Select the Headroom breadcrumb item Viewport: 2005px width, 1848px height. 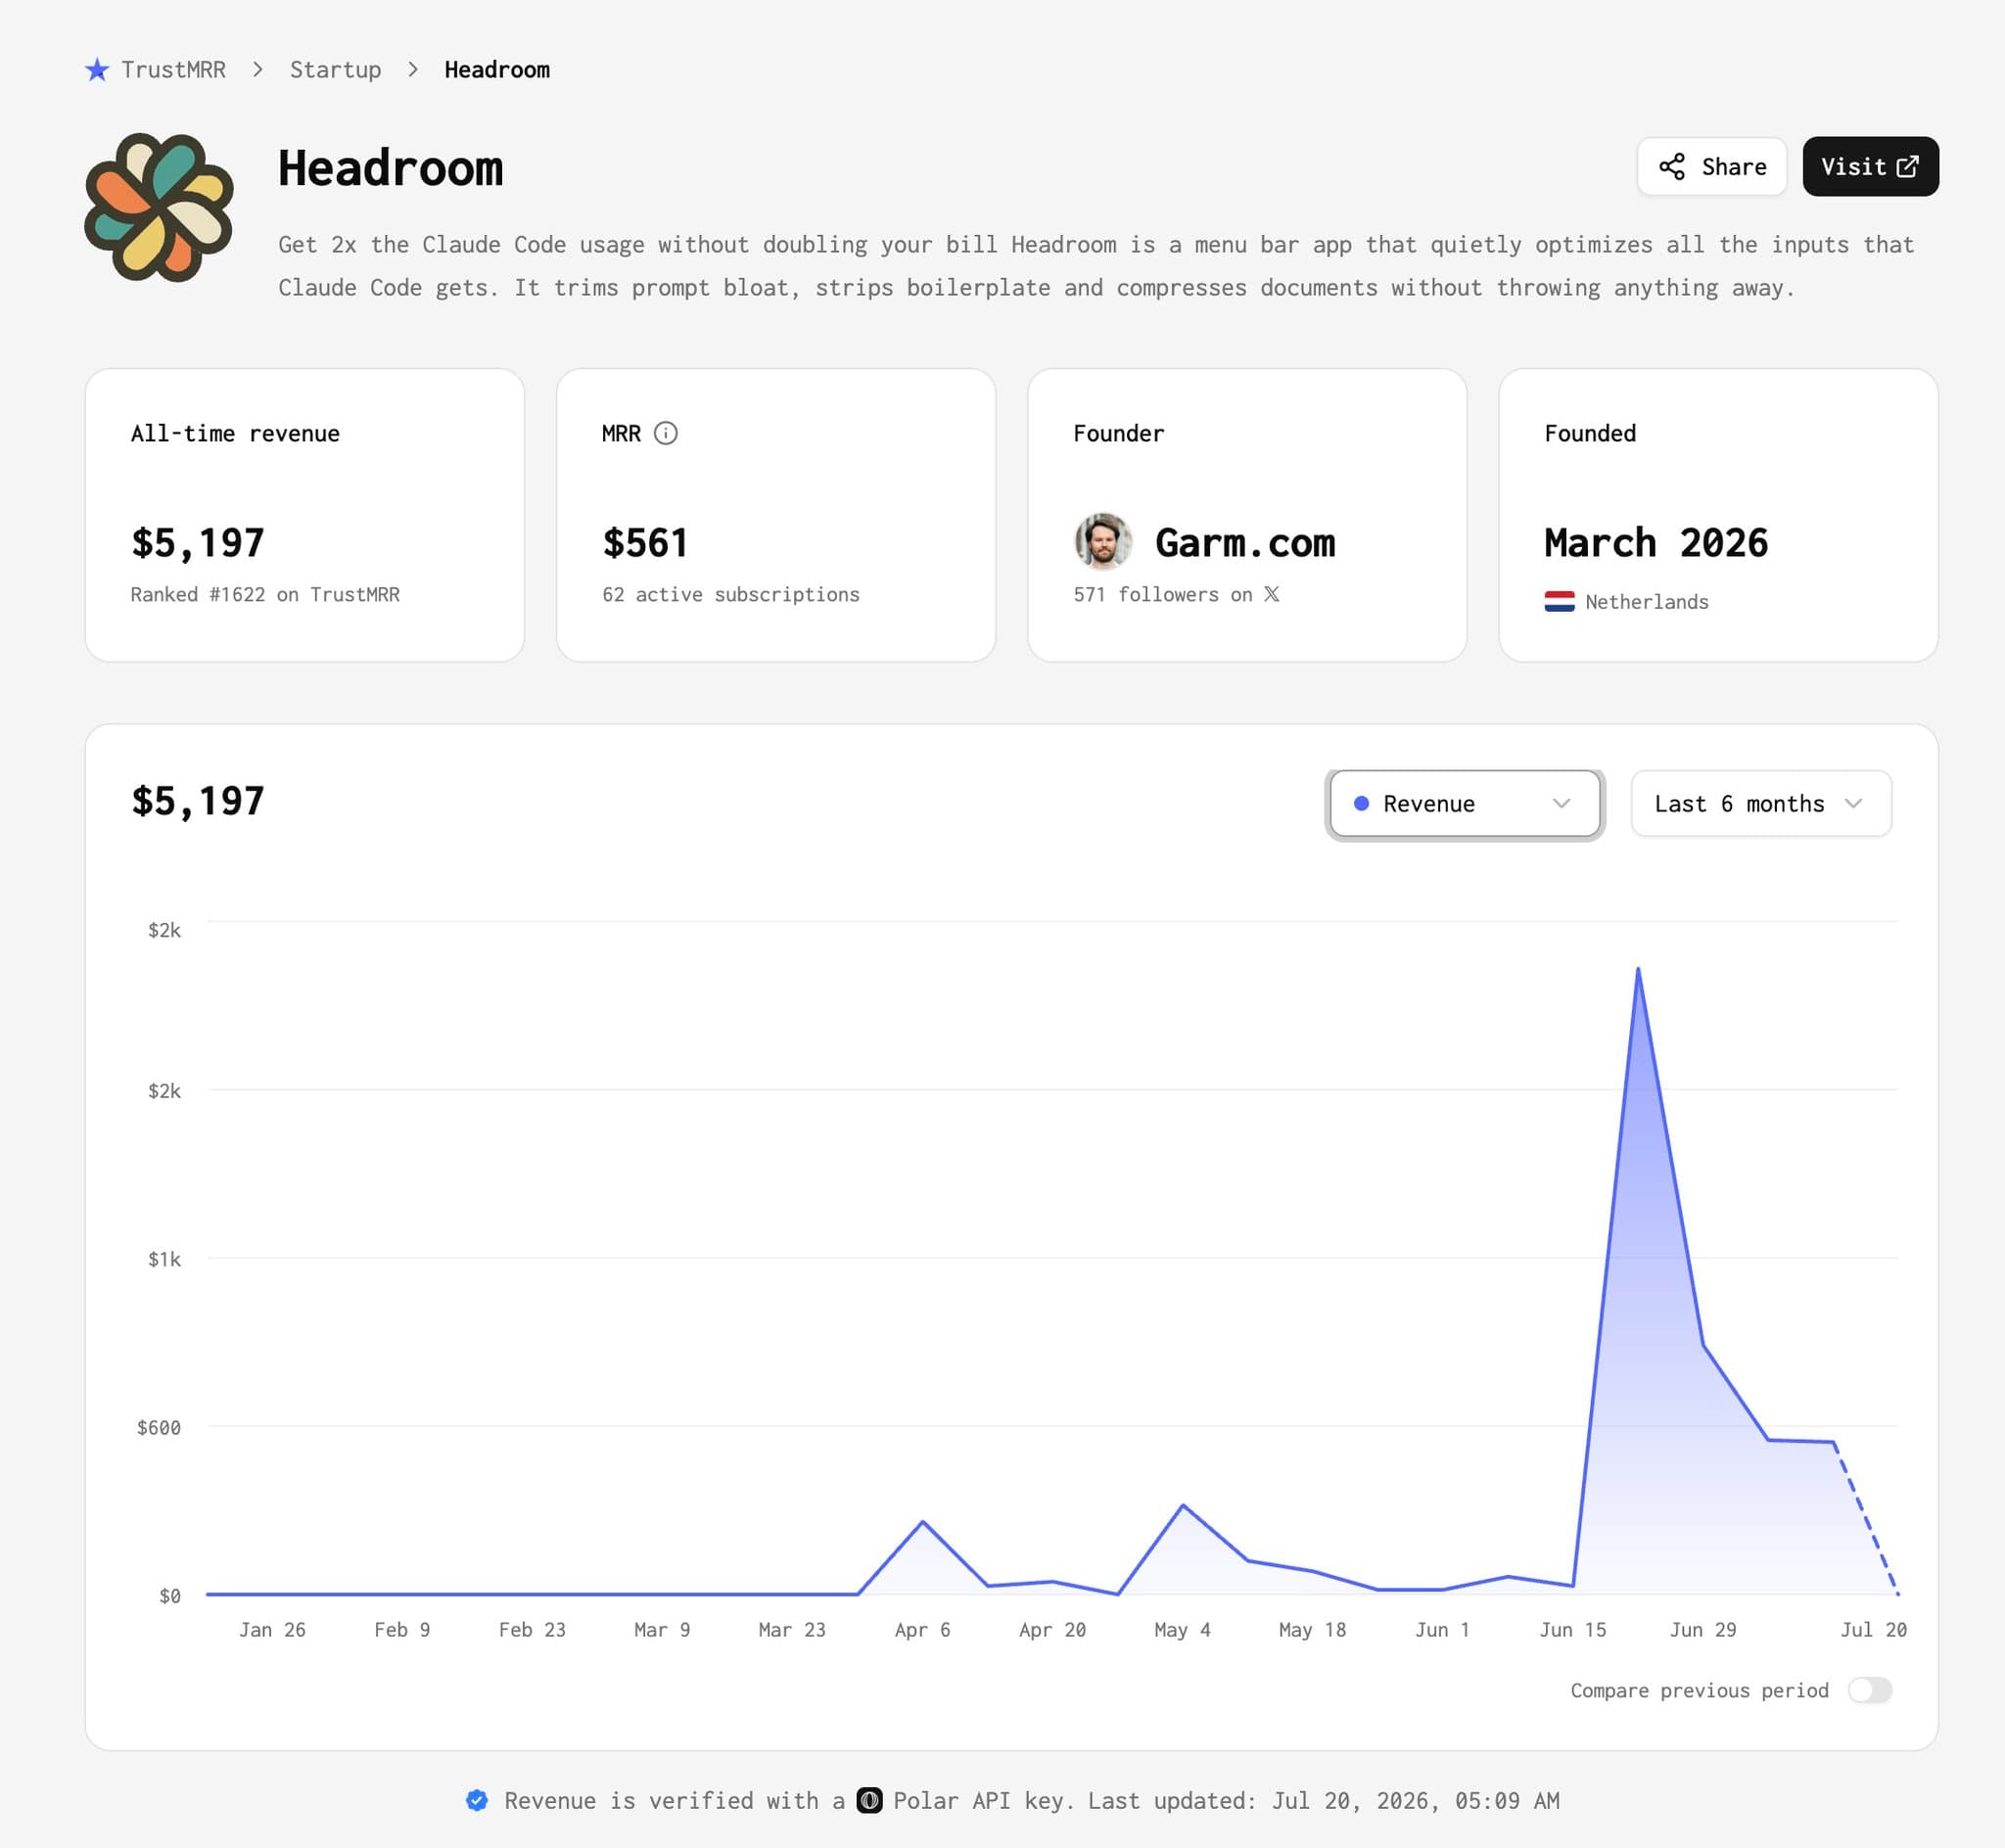pos(497,69)
